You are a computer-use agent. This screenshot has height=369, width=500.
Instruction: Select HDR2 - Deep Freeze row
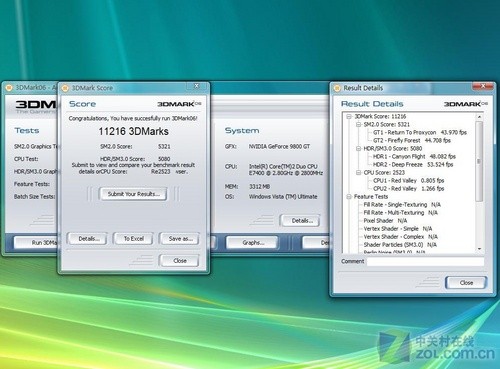[413, 164]
